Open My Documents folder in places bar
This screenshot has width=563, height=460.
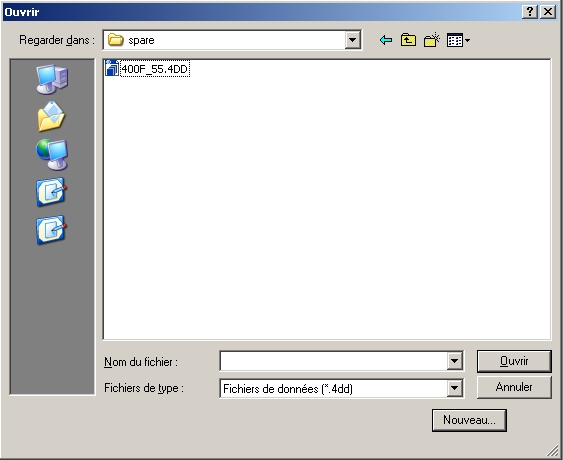point(51,117)
